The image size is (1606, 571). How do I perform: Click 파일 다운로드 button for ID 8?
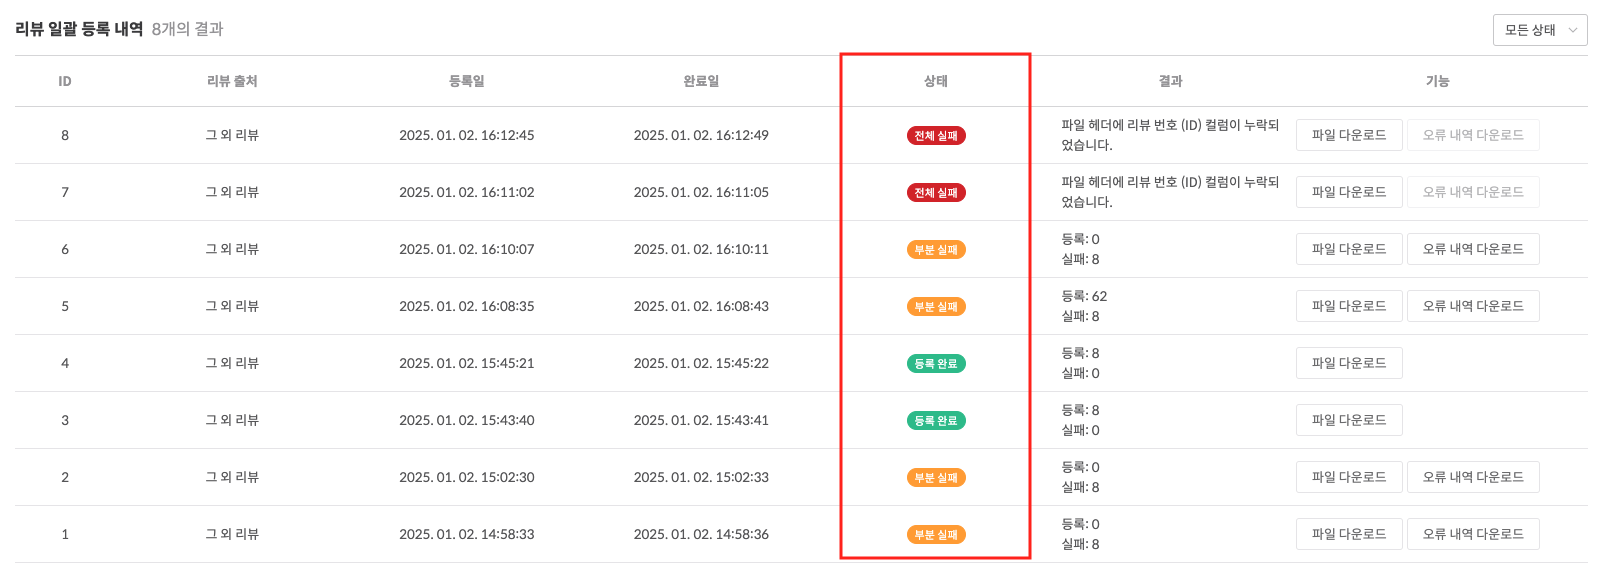tap(1348, 135)
